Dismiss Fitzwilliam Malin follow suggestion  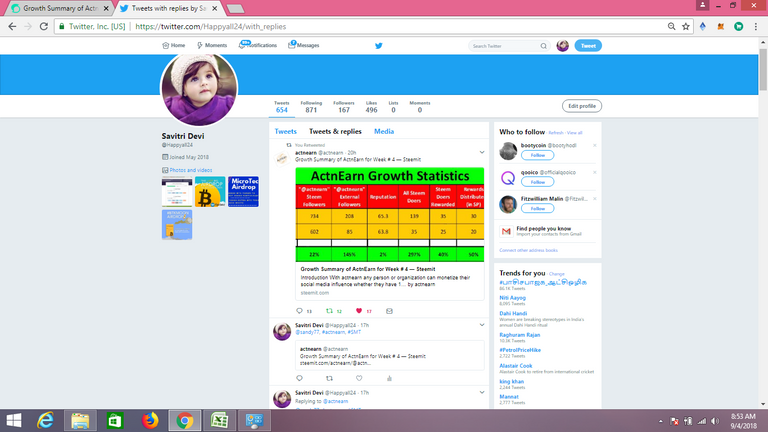click(595, 199)
